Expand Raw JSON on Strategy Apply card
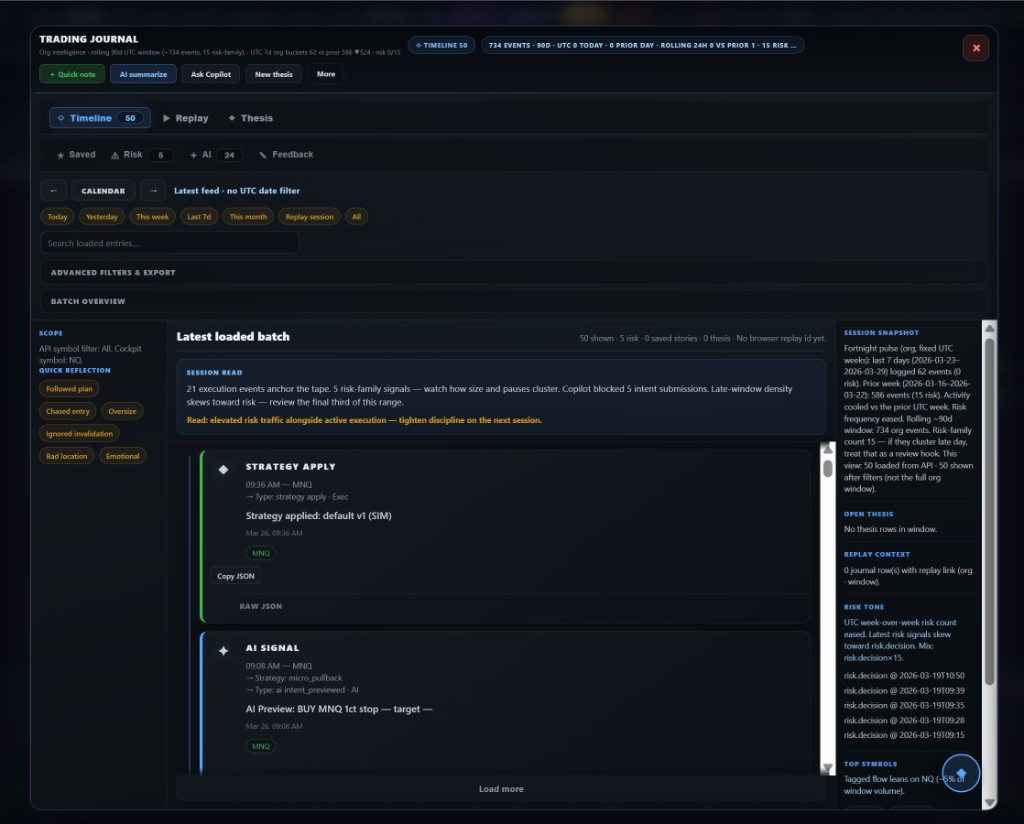This screenshot has height=824, width=1024. coord(261,606)
